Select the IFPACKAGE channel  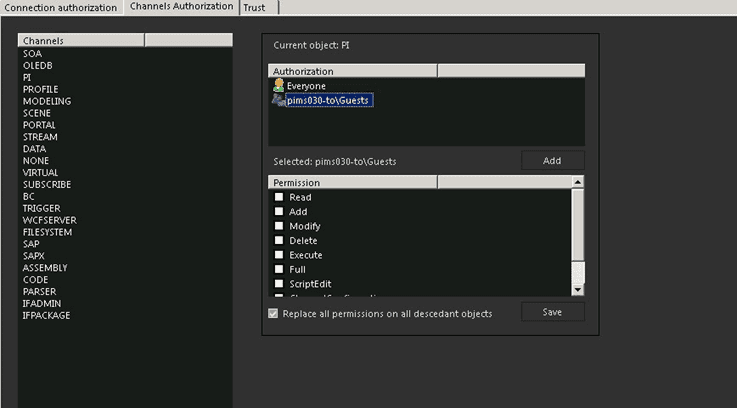[x=47, y=315]
